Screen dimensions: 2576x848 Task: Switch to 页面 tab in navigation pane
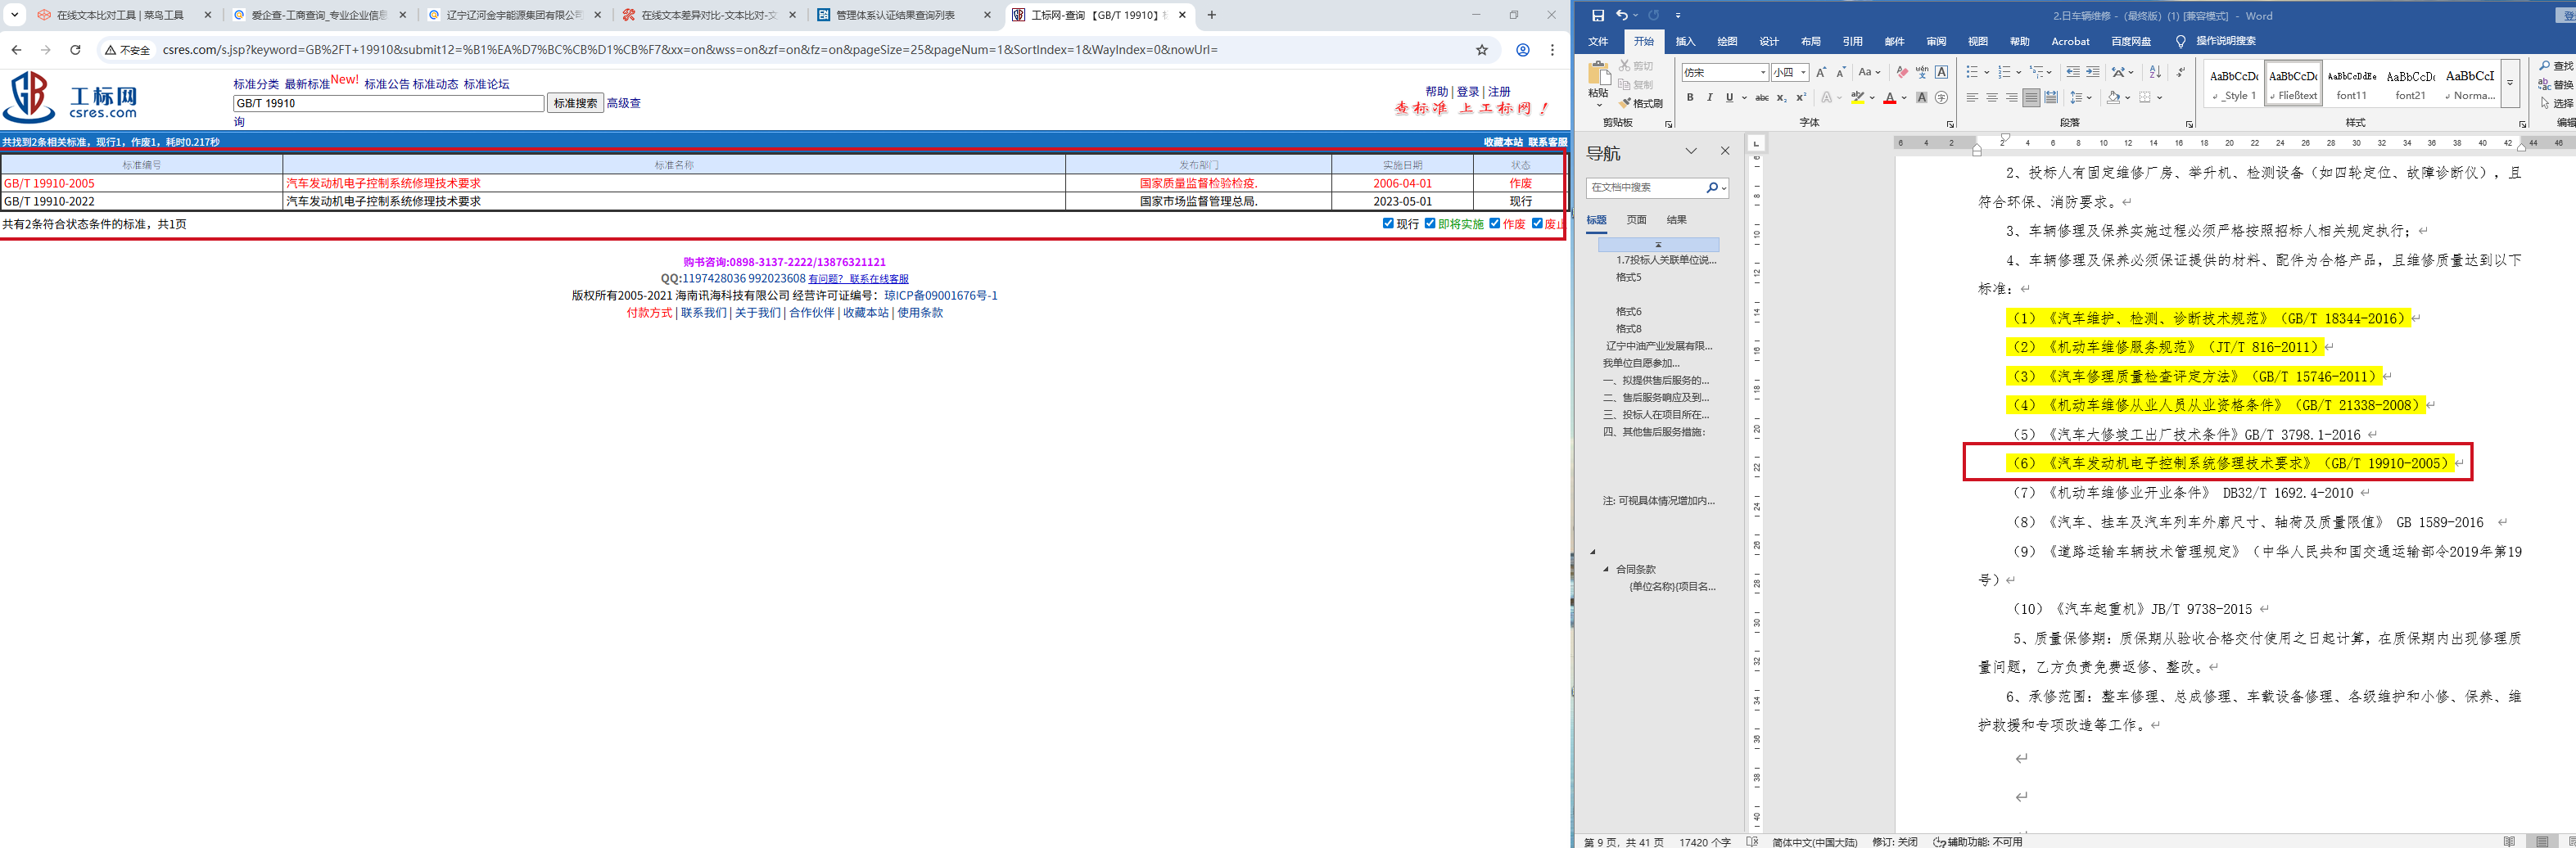[1636, 220]
